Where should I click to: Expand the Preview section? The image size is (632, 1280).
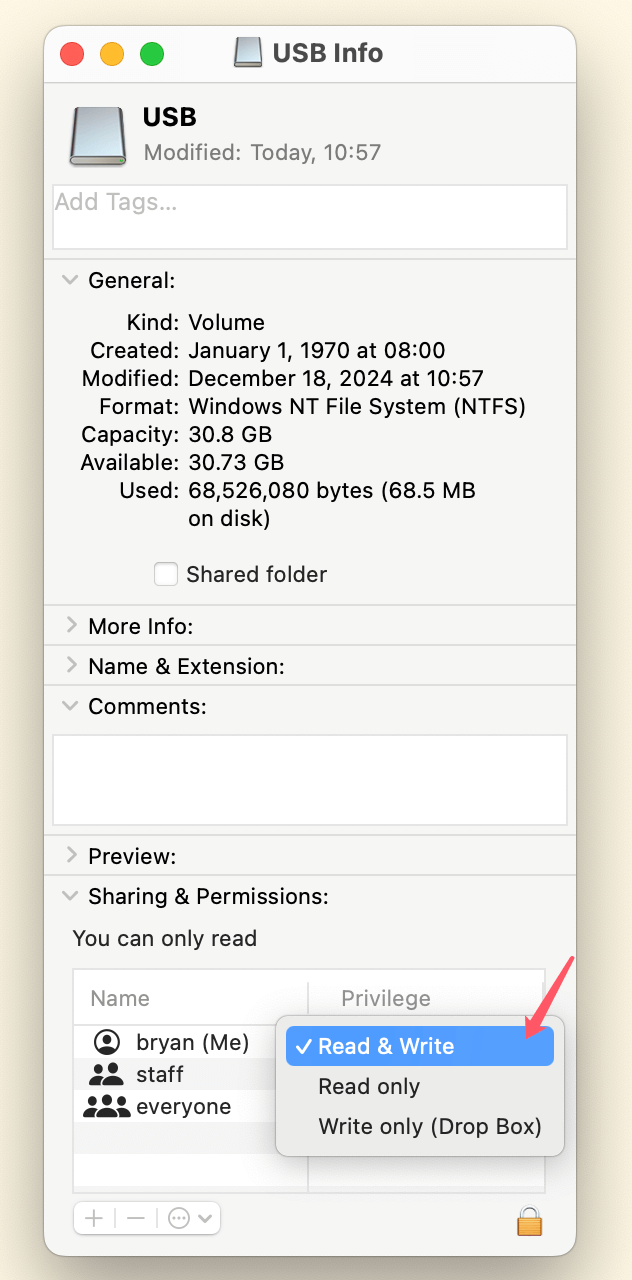point(70,856)
